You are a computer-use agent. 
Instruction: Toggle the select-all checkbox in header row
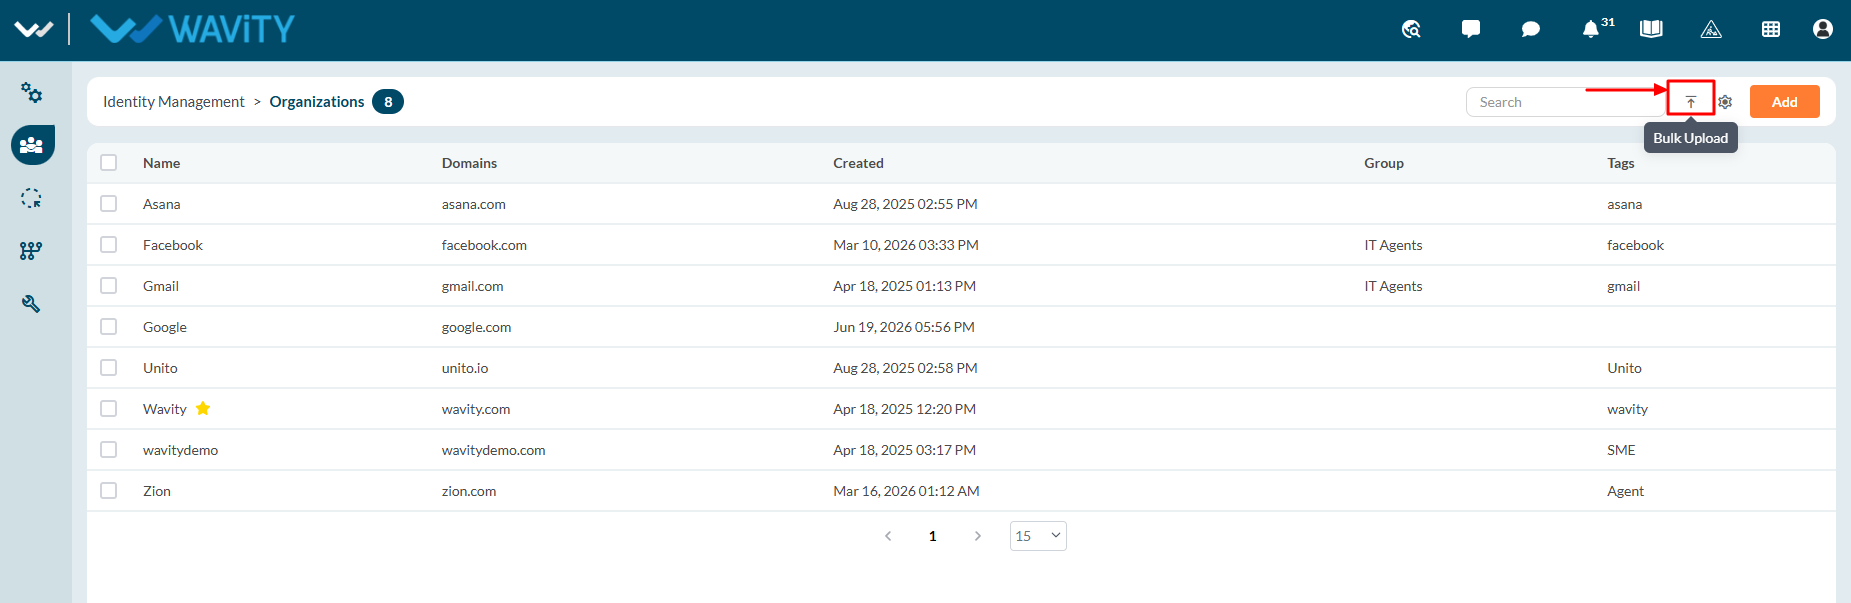tap(109, 163)
